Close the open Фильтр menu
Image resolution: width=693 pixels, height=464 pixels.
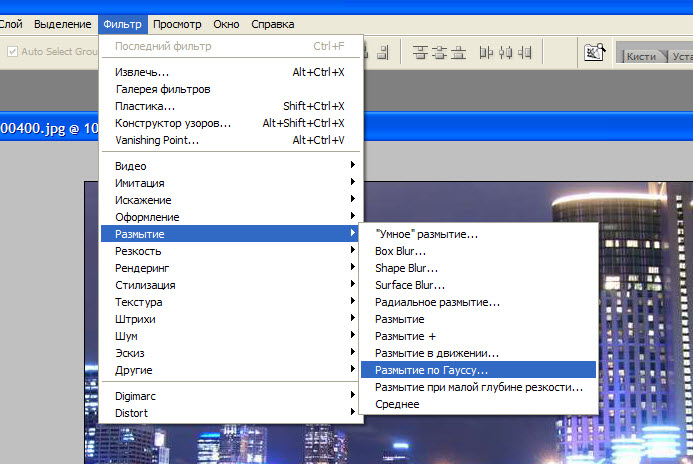122,24
